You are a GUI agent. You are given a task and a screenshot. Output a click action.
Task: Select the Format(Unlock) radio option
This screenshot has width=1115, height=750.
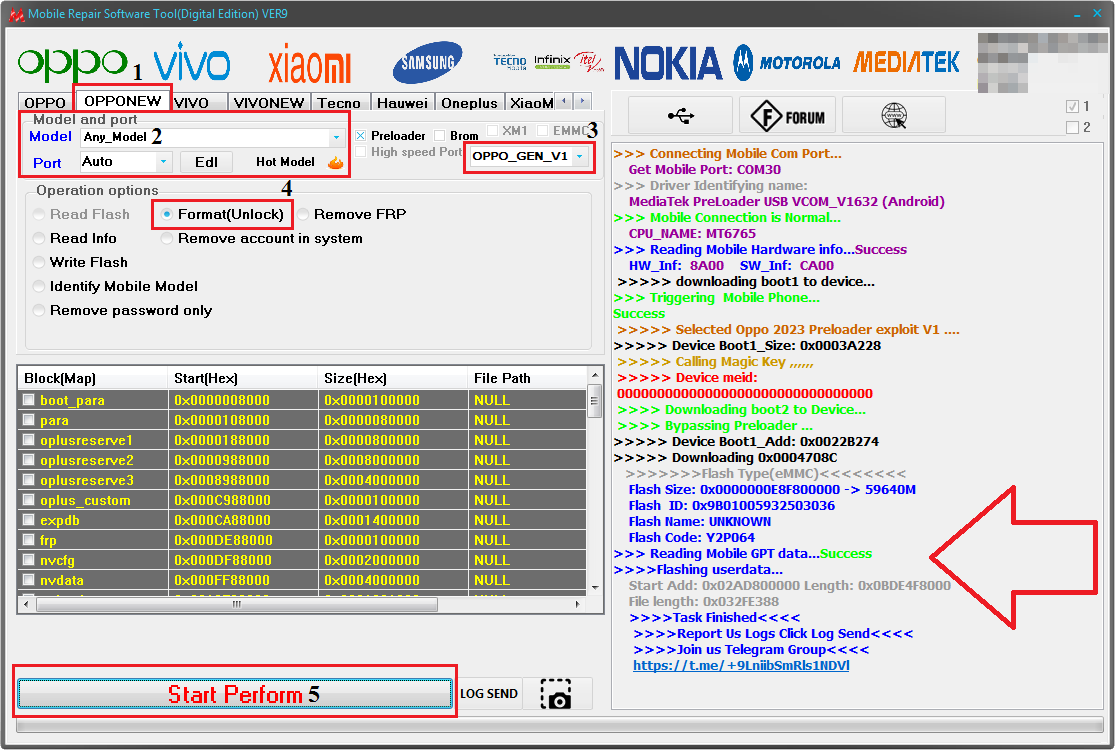point(167,214)
